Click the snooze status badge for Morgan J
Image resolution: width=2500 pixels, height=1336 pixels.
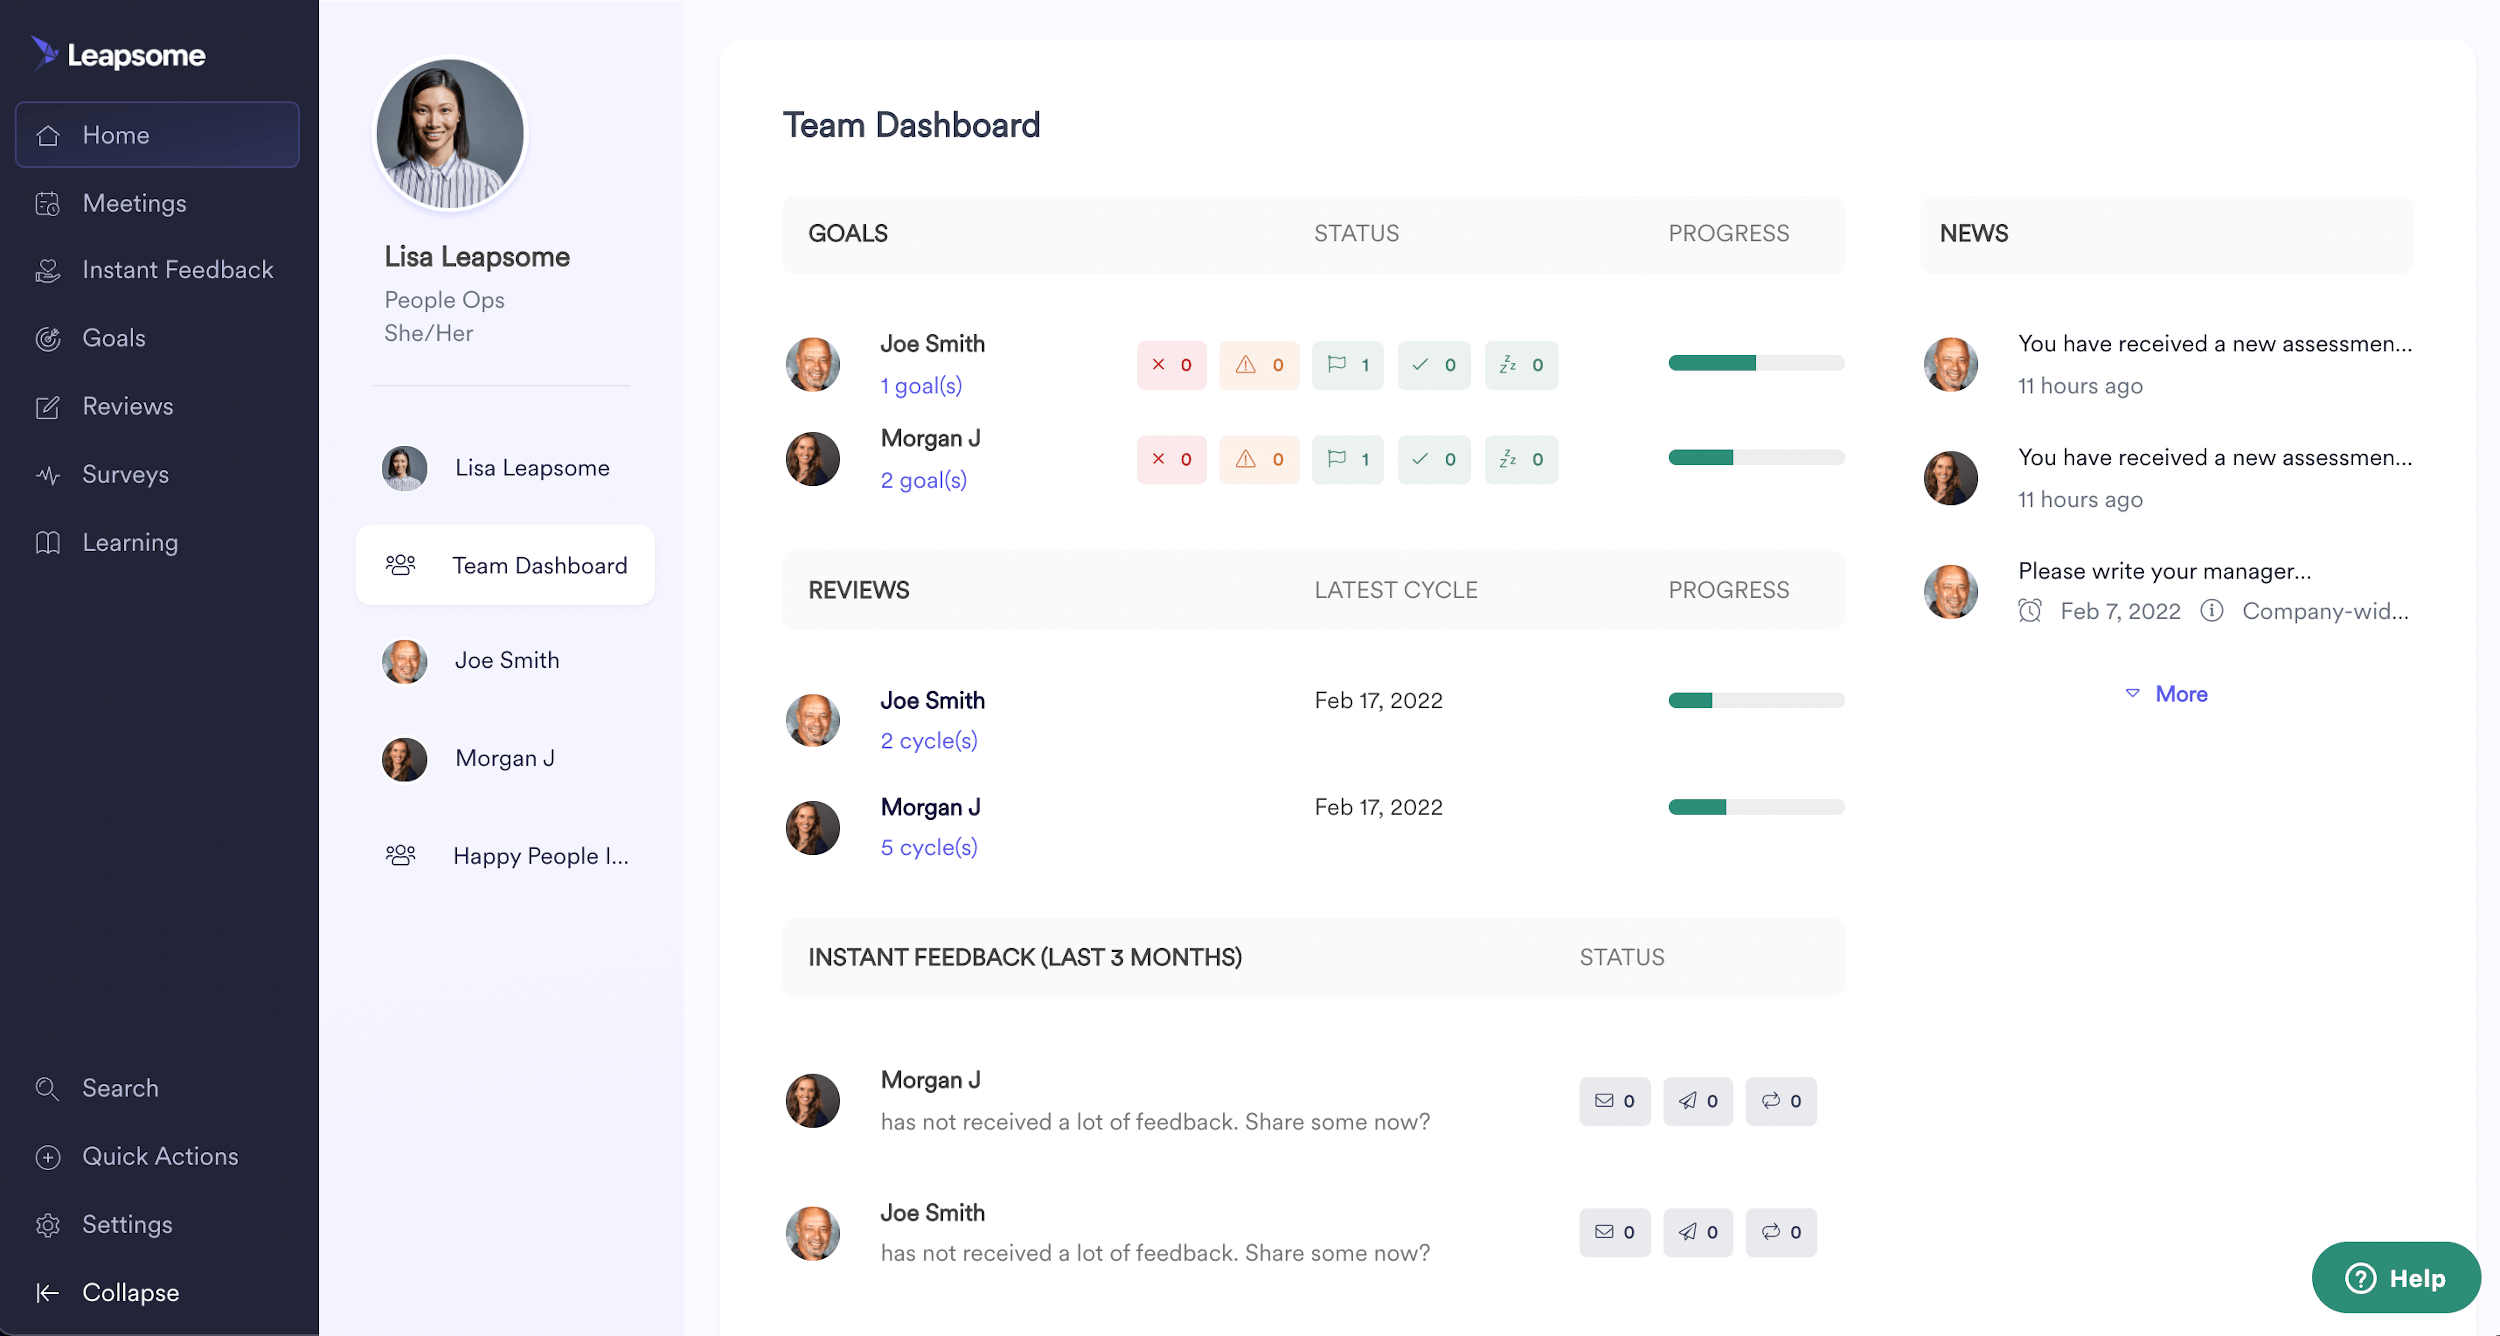point(1521,459)
